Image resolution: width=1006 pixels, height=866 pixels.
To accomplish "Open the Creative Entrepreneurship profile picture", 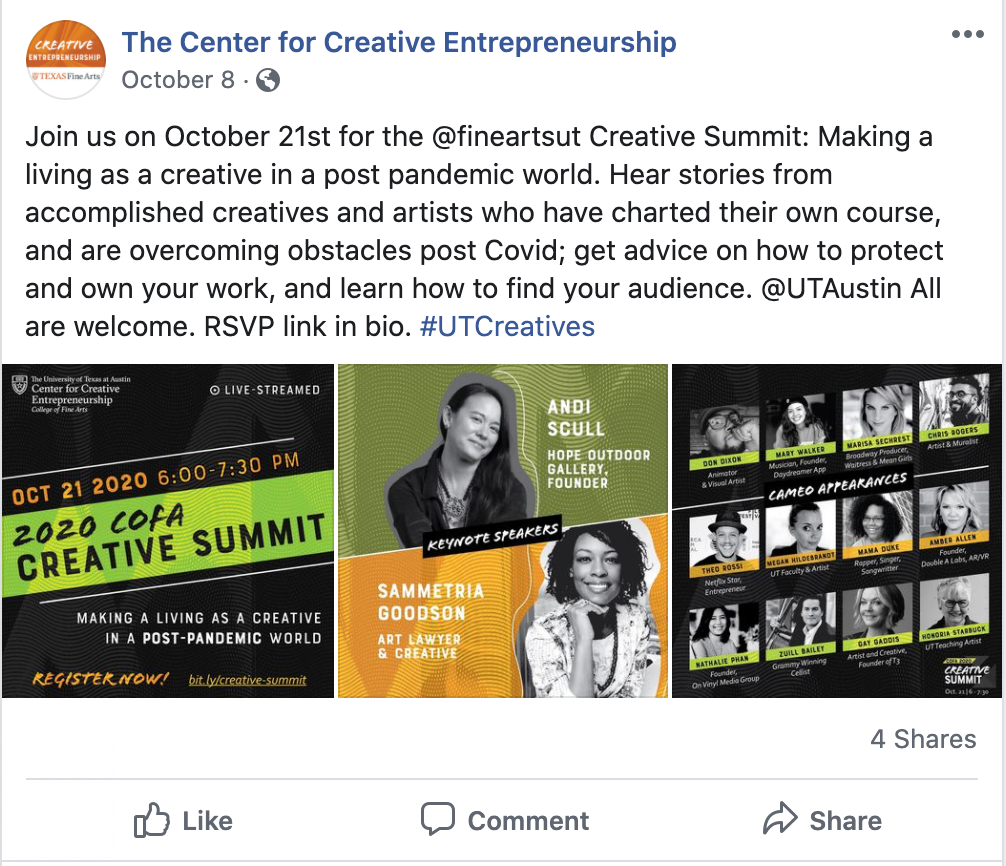I will pos(65,60).
